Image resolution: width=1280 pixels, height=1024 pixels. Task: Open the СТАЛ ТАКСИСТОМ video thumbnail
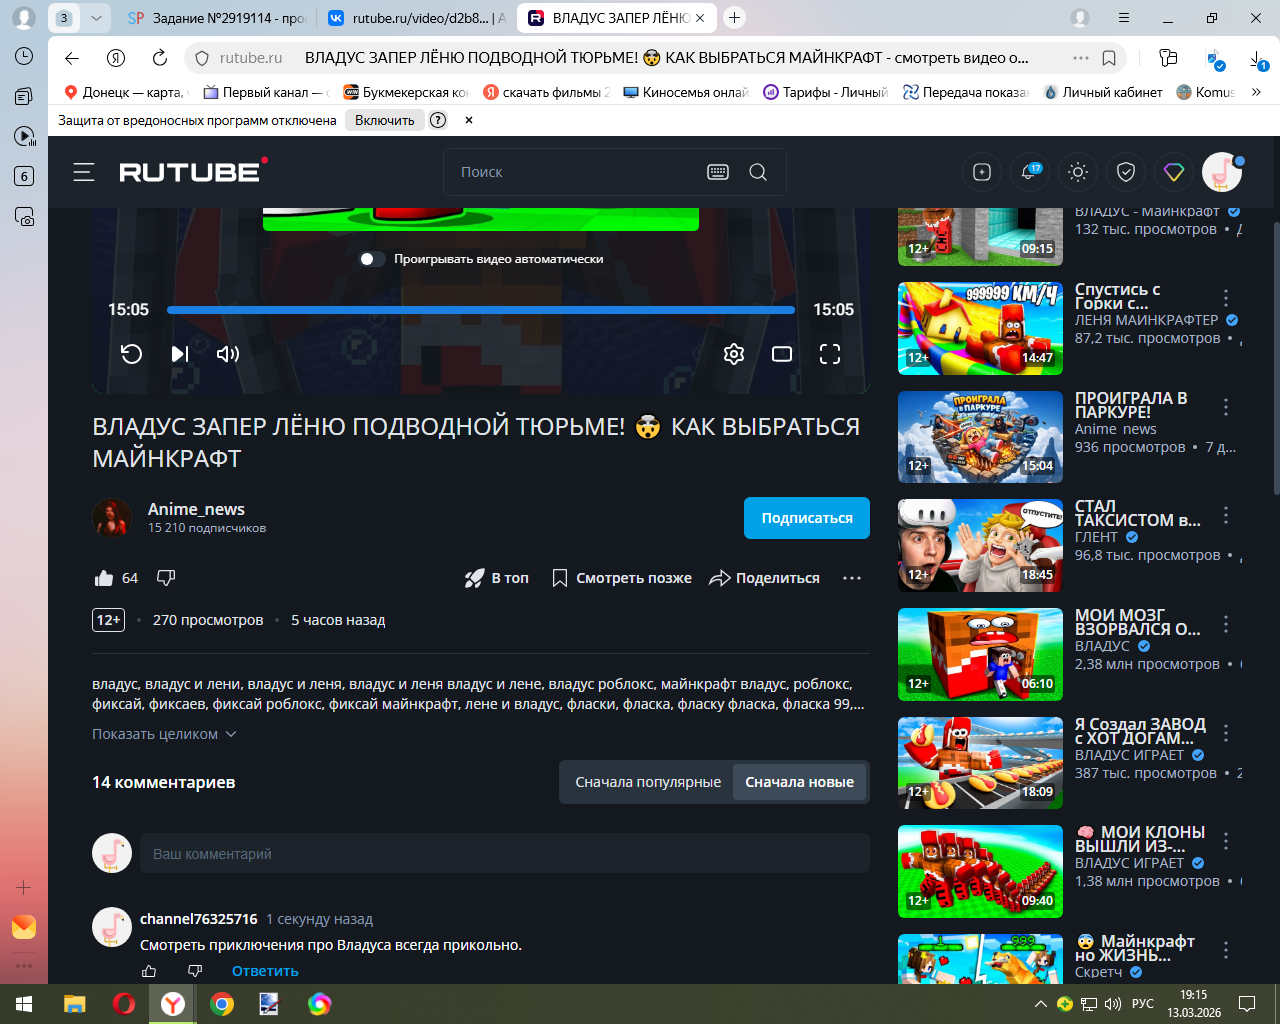click(980, 545)
